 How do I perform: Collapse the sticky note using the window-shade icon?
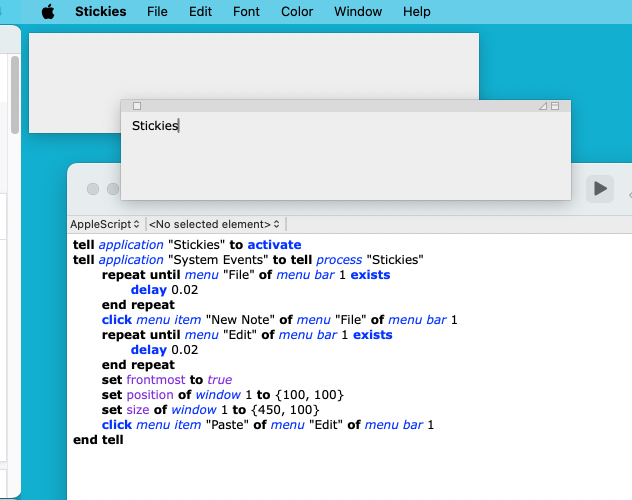pos(555,106)
